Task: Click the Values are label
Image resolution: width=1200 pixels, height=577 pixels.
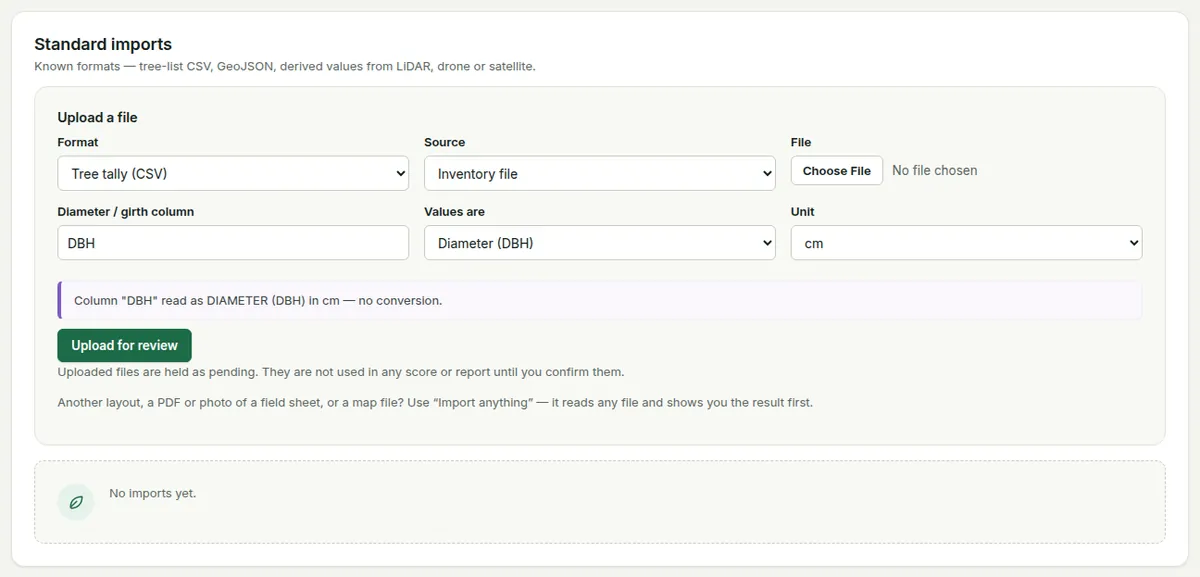Action: click(x=455, y=212)
